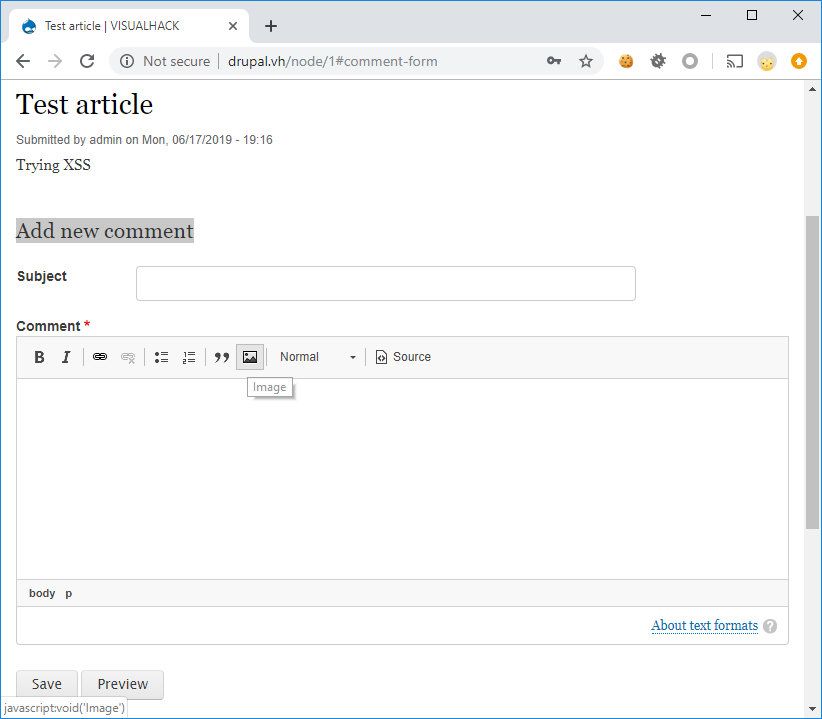Click the cast media icon

coord(734,61)
